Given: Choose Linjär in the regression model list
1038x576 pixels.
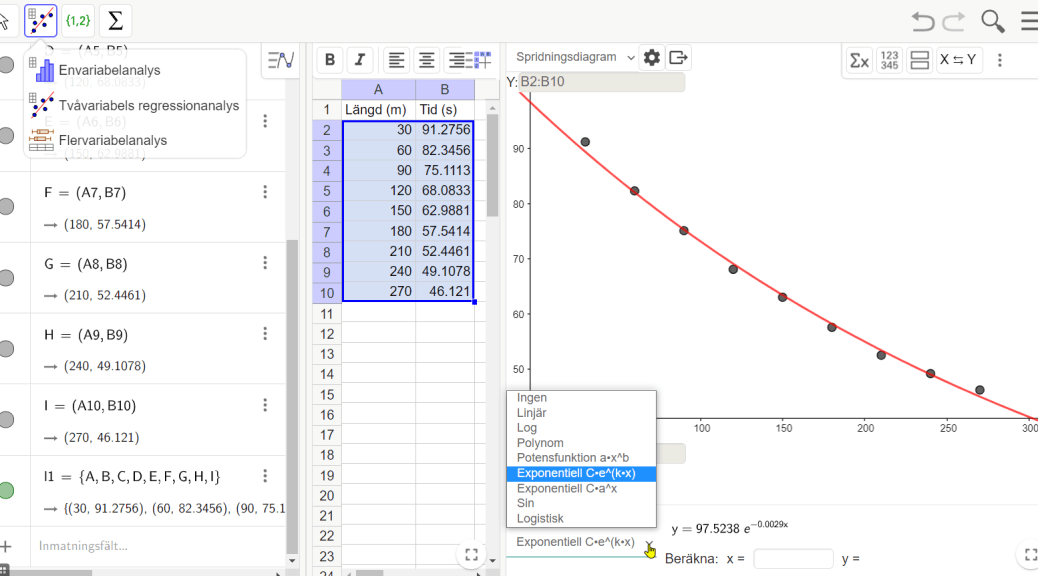Looking at the screenshot, I should click(x=532, y=413).
